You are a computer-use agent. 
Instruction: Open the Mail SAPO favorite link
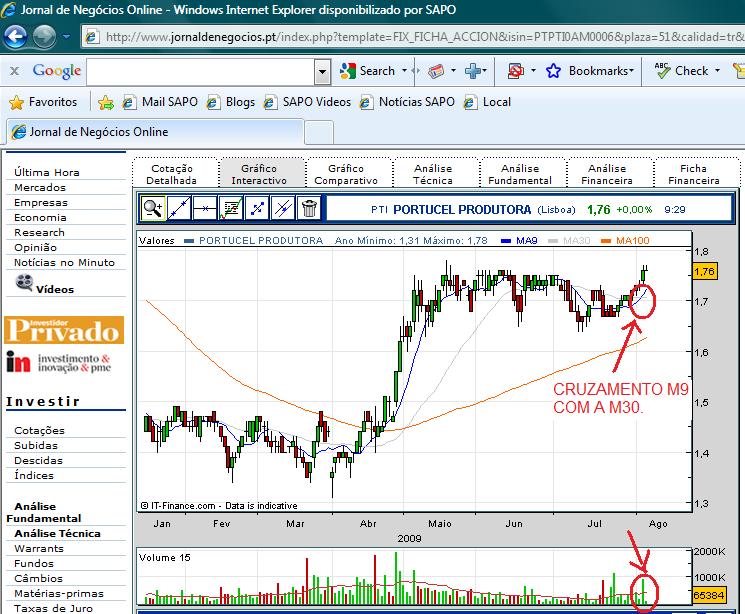click(160, 102)
